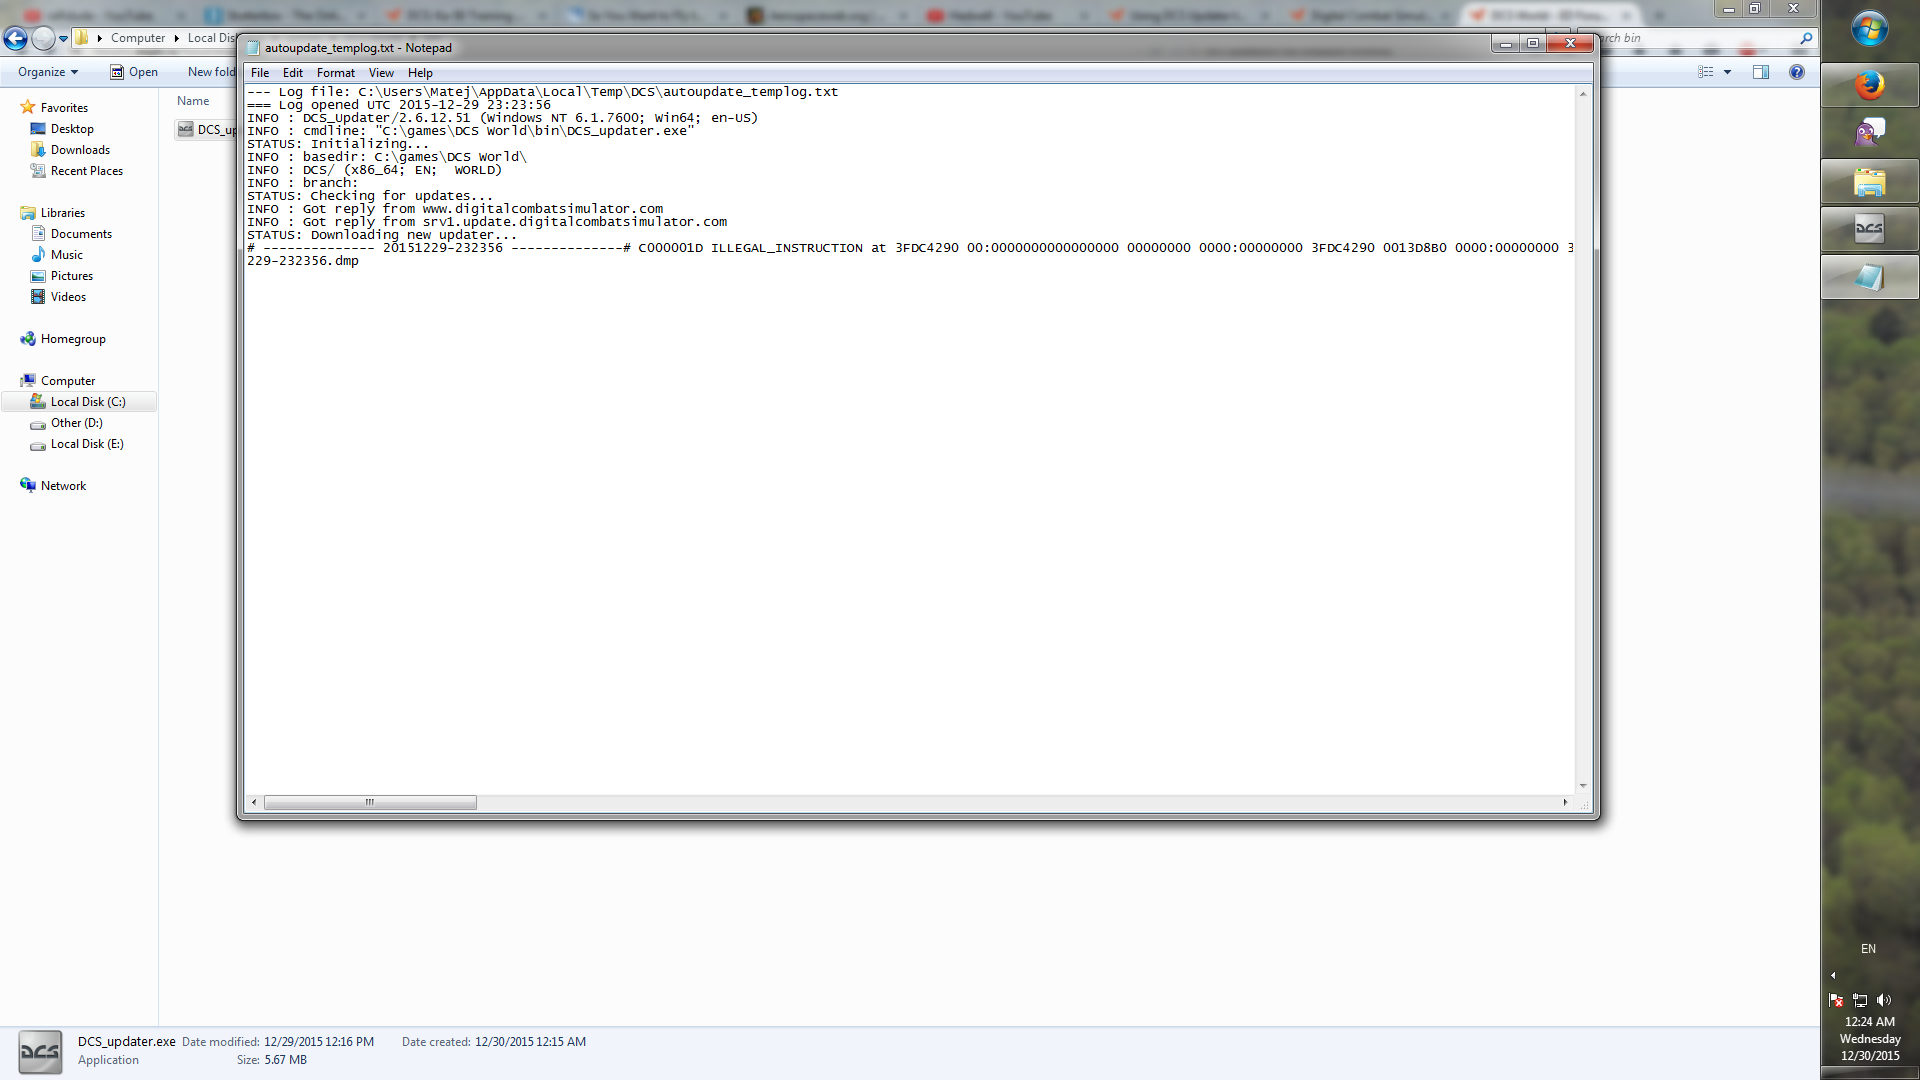Click the Windows Start orb
1920x1080 pixels.
click(x=1869, y=29)
